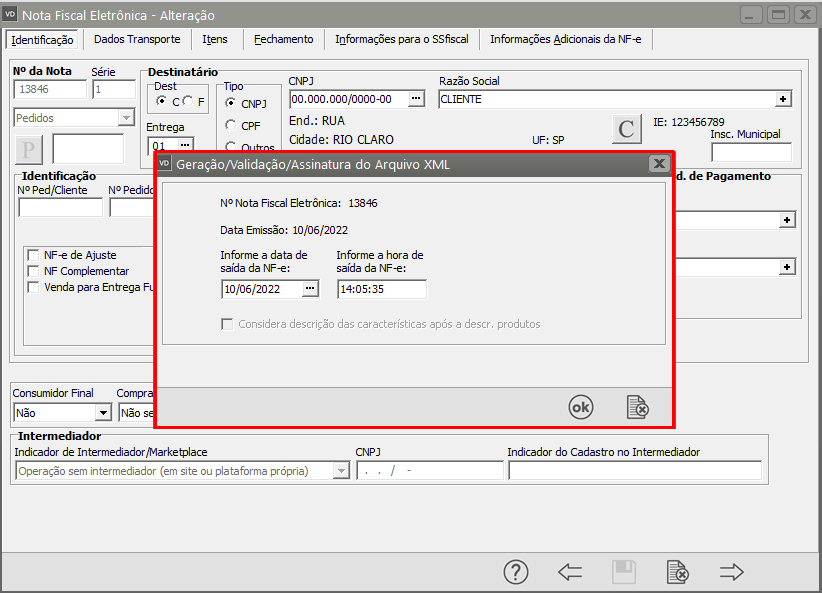Enable the NF-e de Ajuste checkbox

pyautogui.click(x=34, y=255)
